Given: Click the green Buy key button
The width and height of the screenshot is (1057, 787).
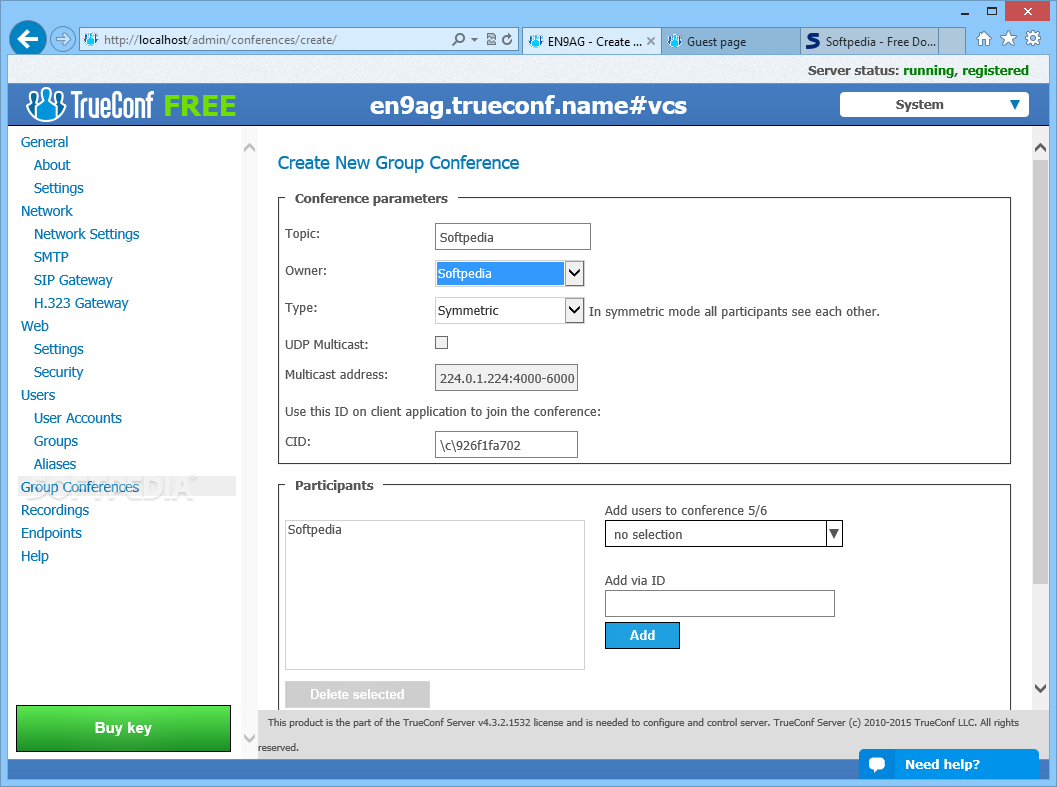Looking at the screenshot, I should pyautogui.click(x=123, y=728).
